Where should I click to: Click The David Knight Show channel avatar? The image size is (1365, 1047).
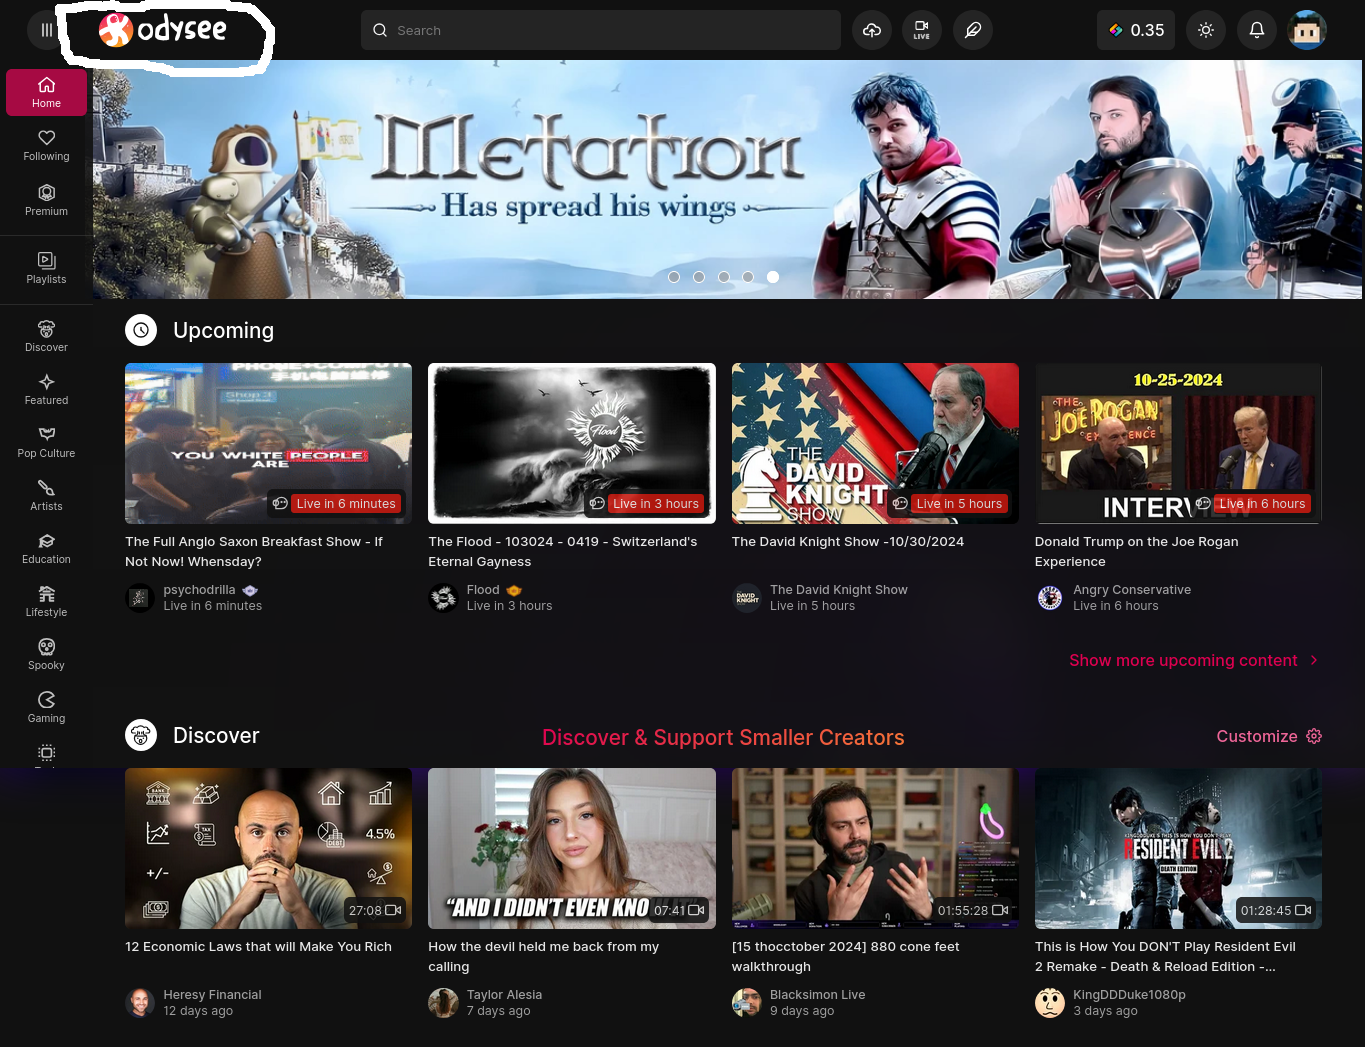coord(747,598)
